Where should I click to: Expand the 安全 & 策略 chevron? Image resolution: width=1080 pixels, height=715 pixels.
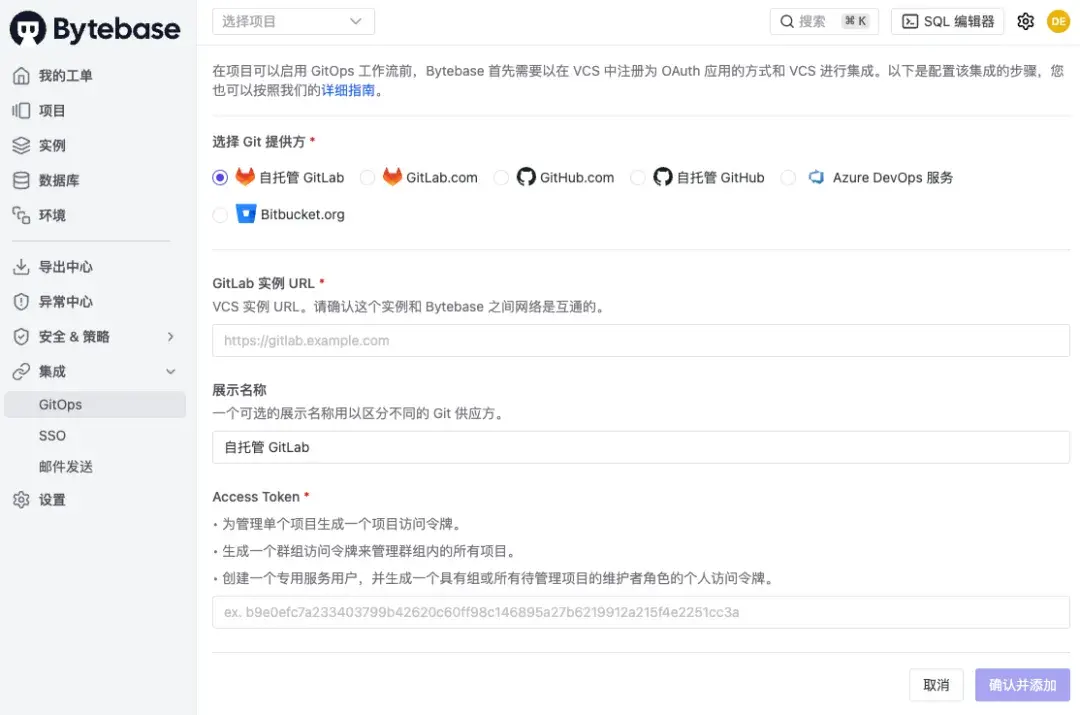tap(170, 337)
